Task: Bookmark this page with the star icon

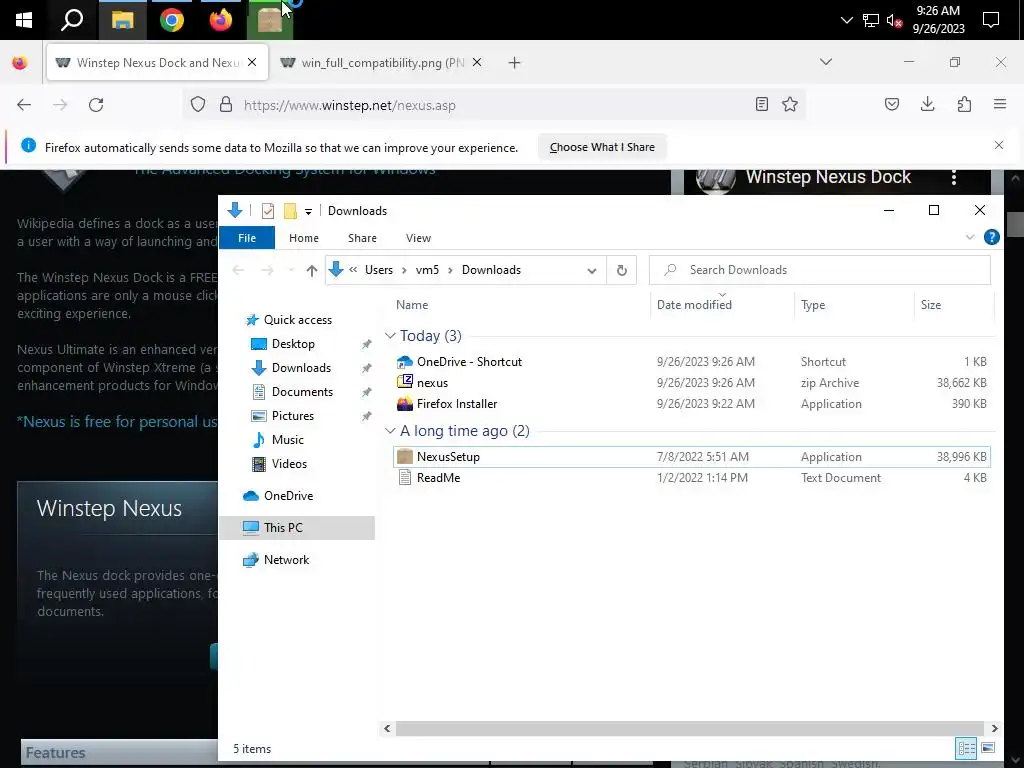Action: point(790,104)
